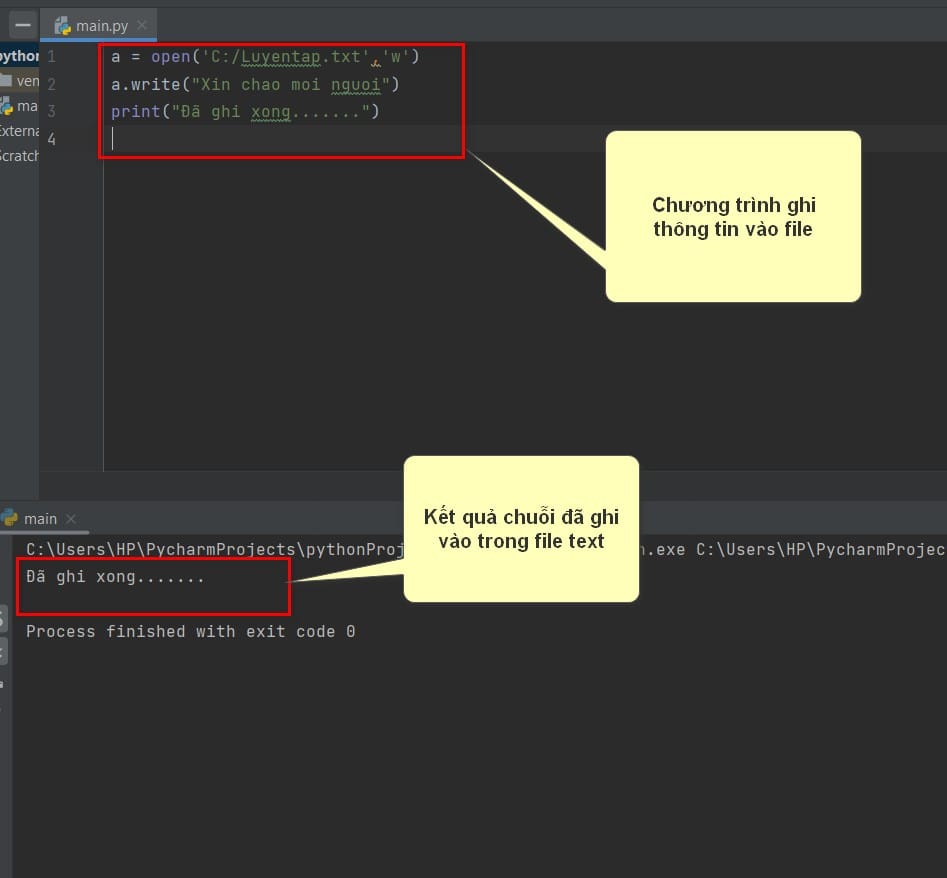
Task: Close the main.py editor tab
Action: pos(142,25)
